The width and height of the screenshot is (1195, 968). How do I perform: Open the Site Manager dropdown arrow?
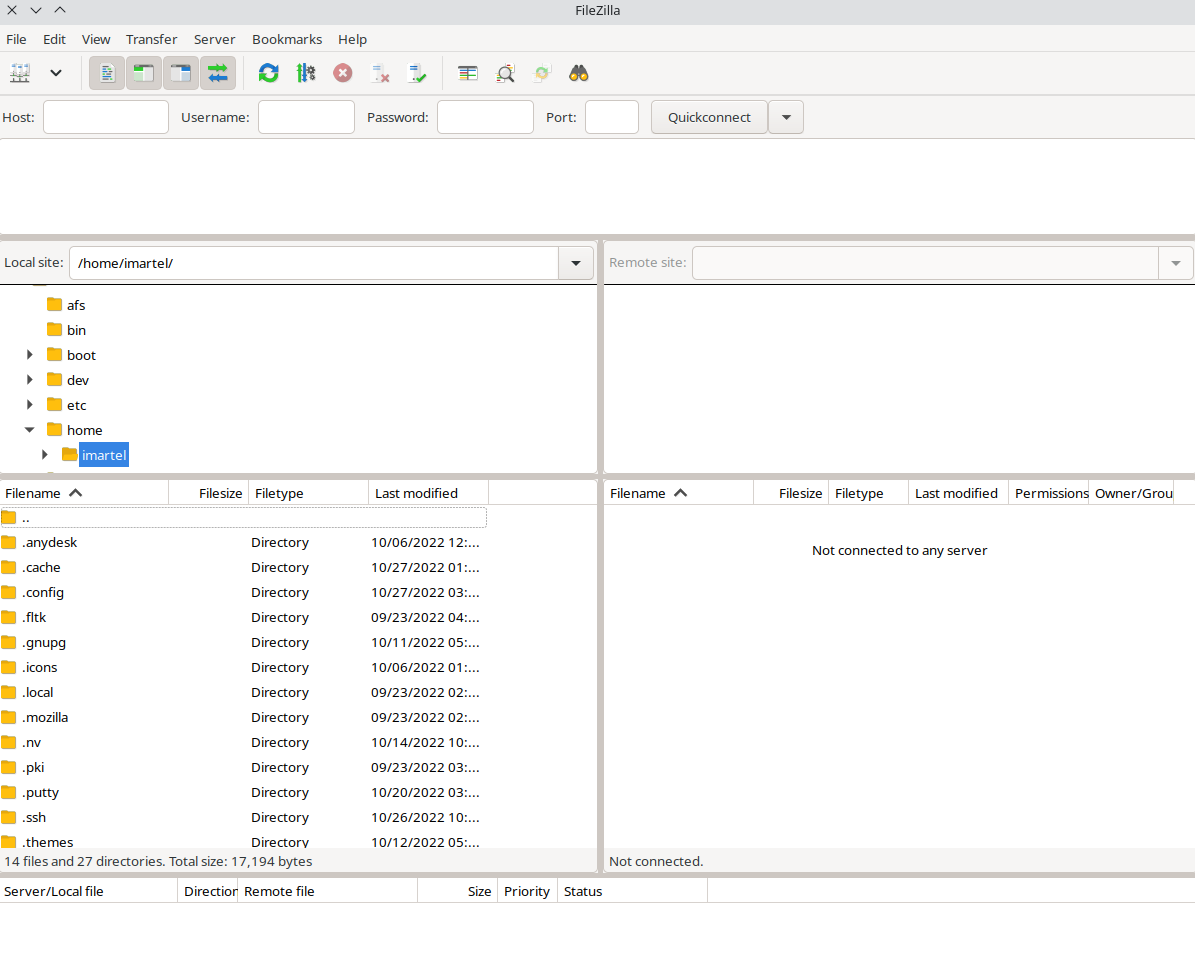[56, 73]
